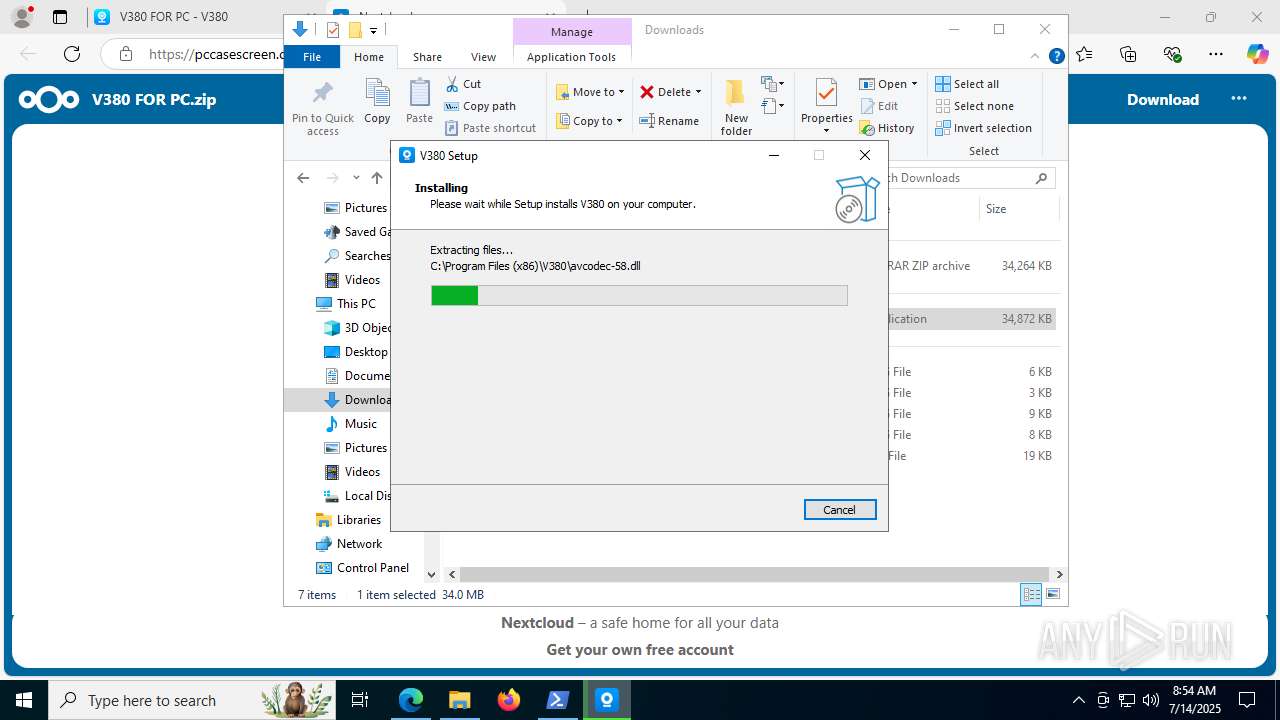Select the Application Tools tab
Viewport: 1280px width, 720px height.
pos(571,57)
